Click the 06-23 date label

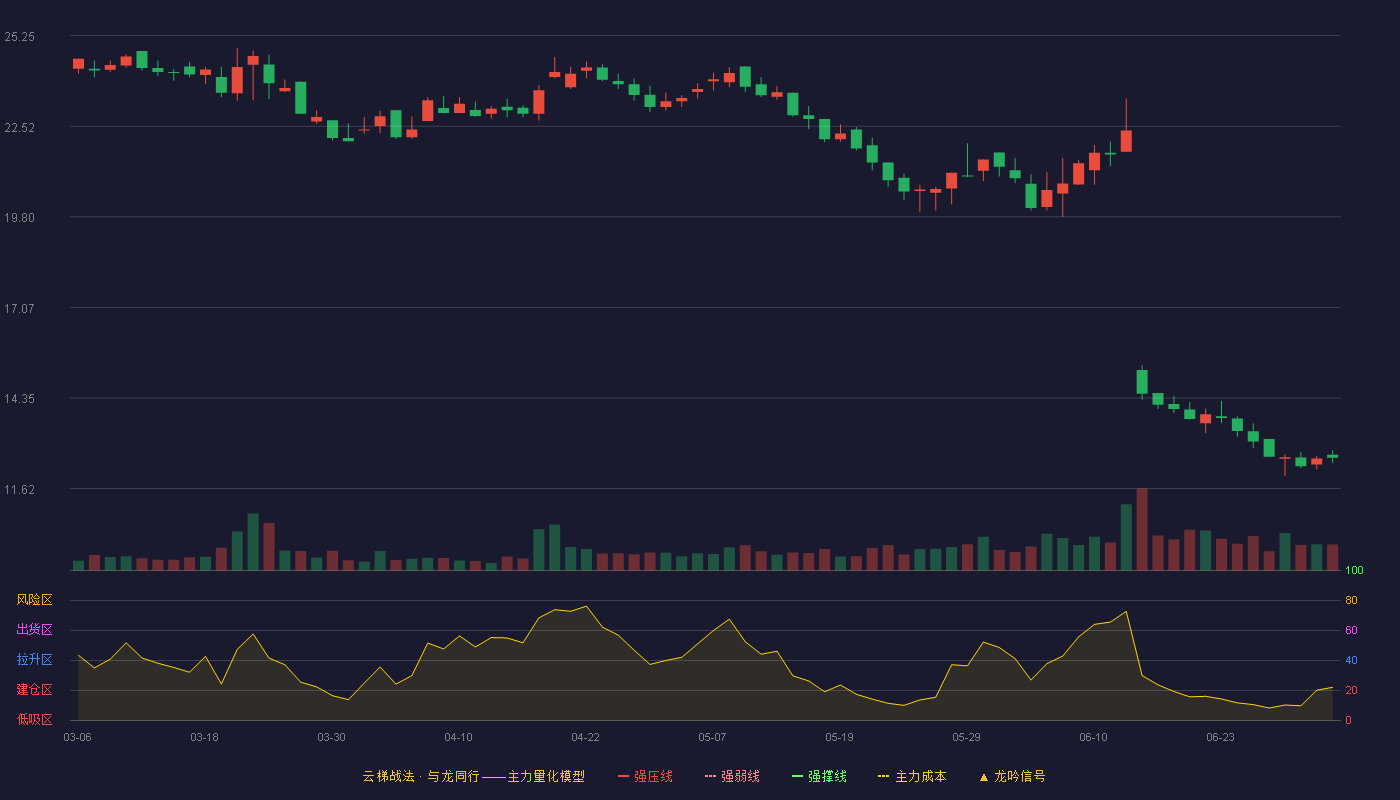[x=1220, y=737]
